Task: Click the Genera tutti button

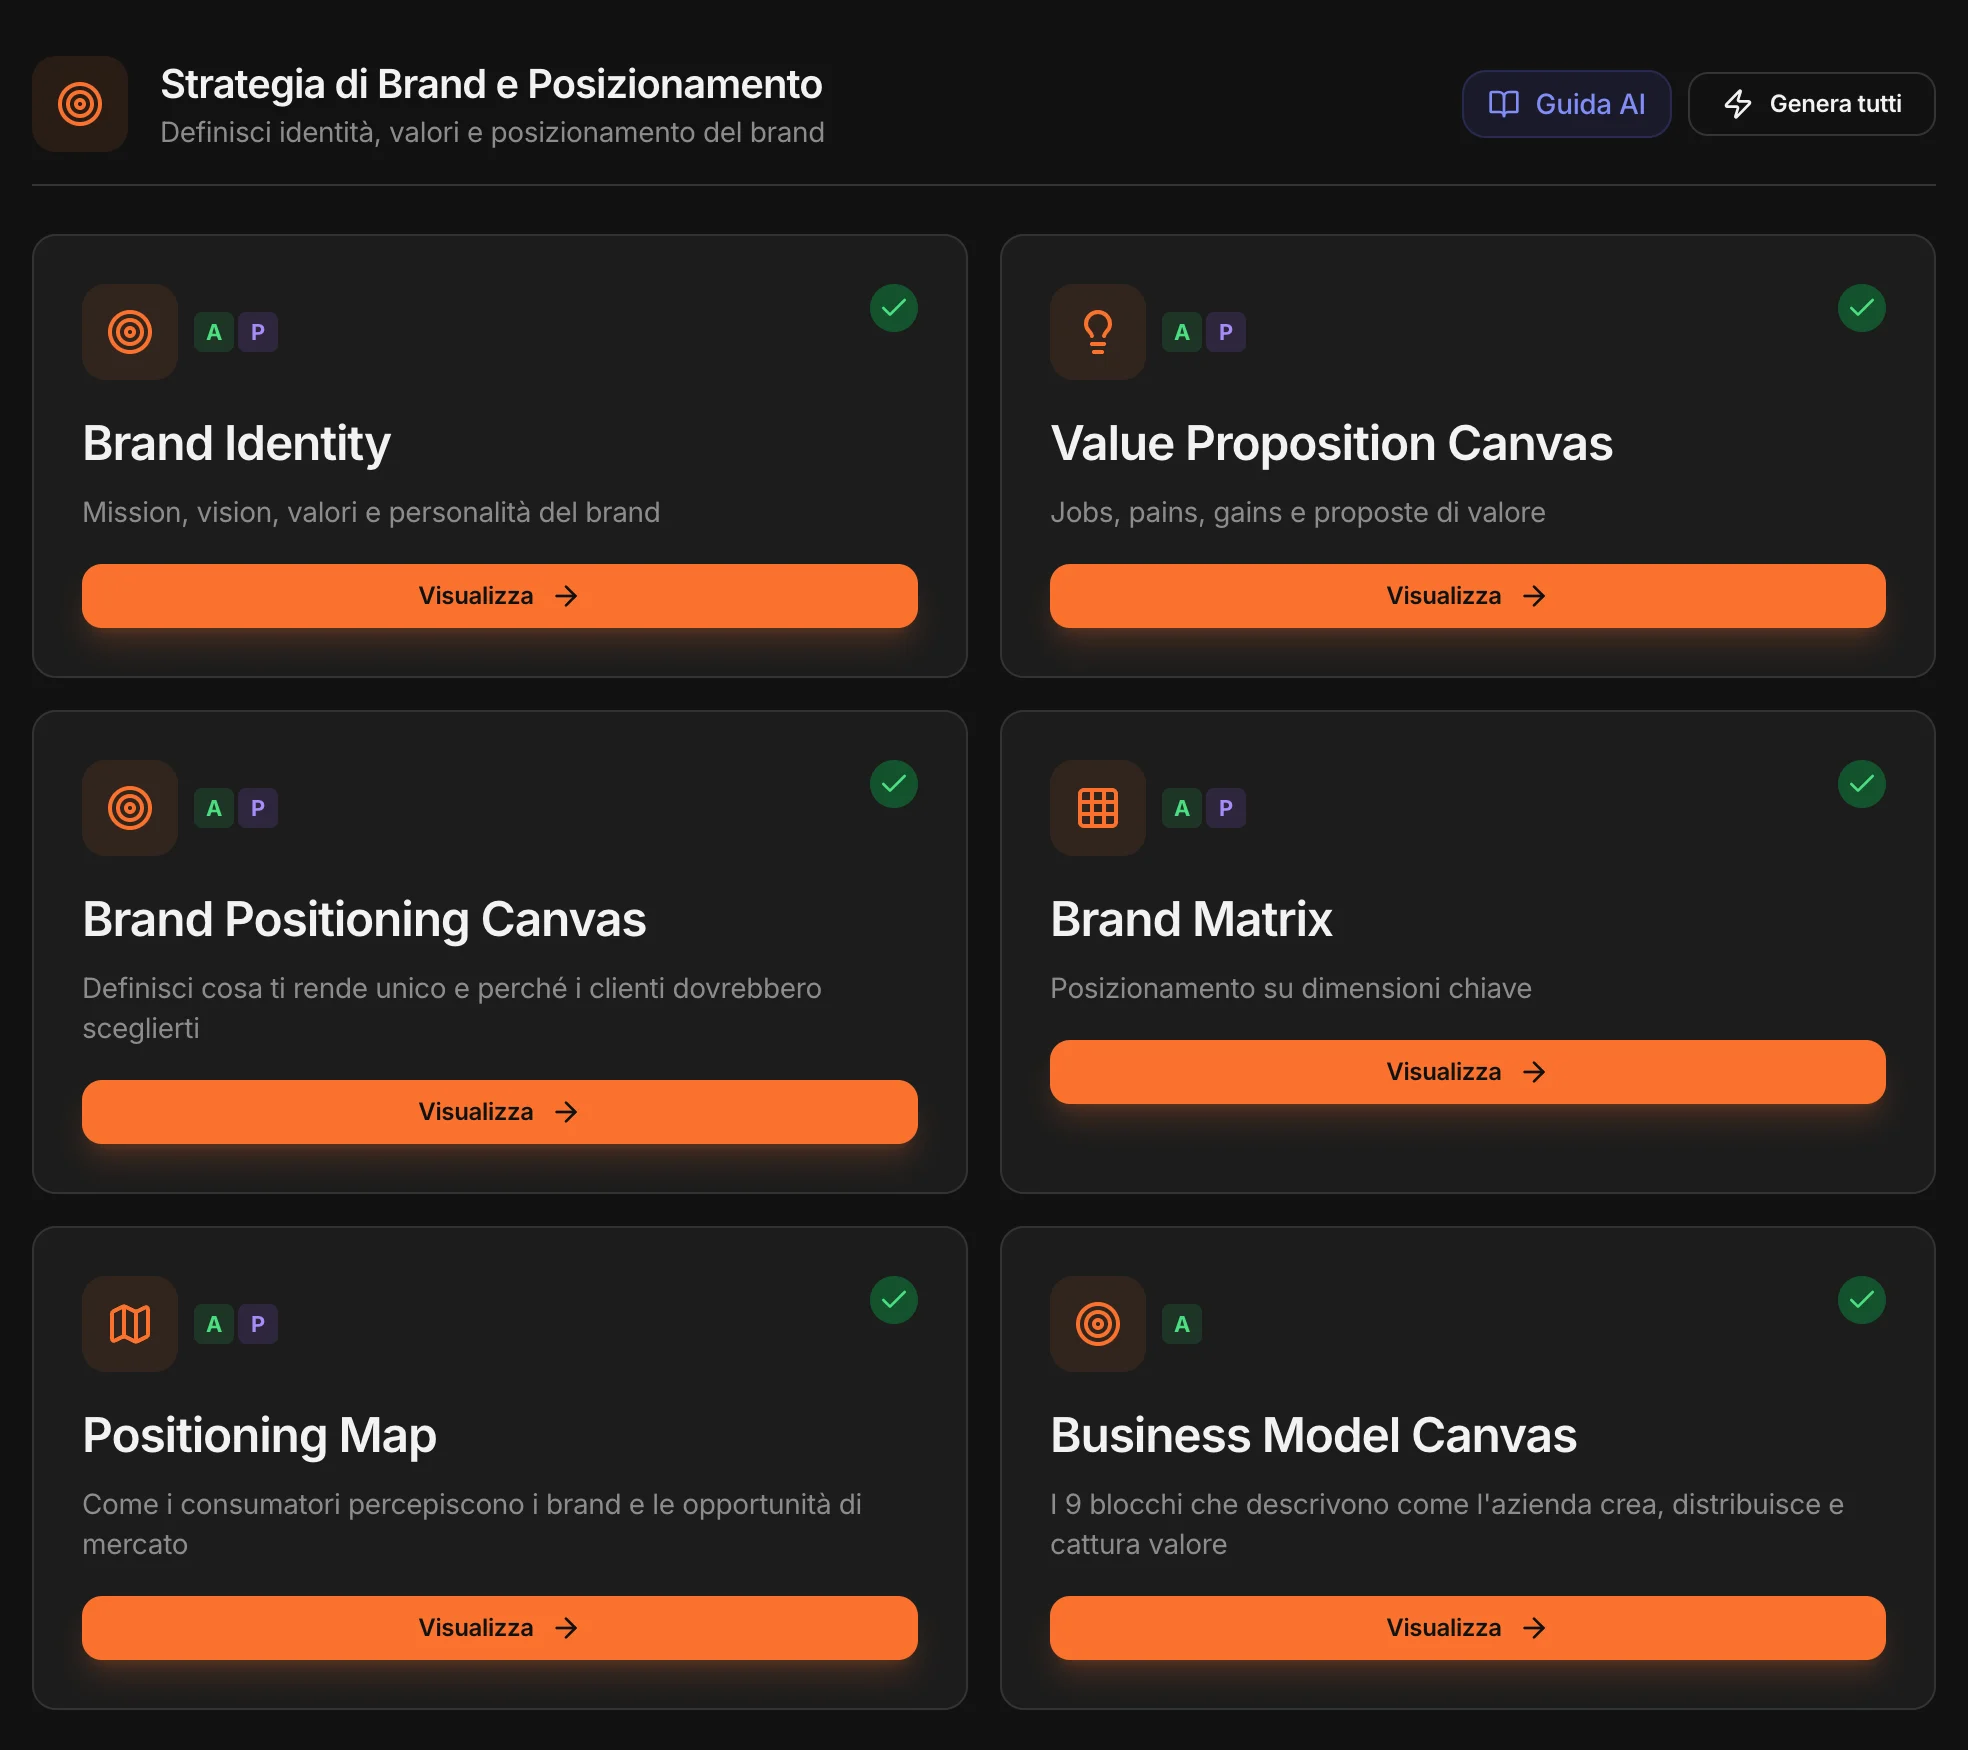Action: 1811,104
